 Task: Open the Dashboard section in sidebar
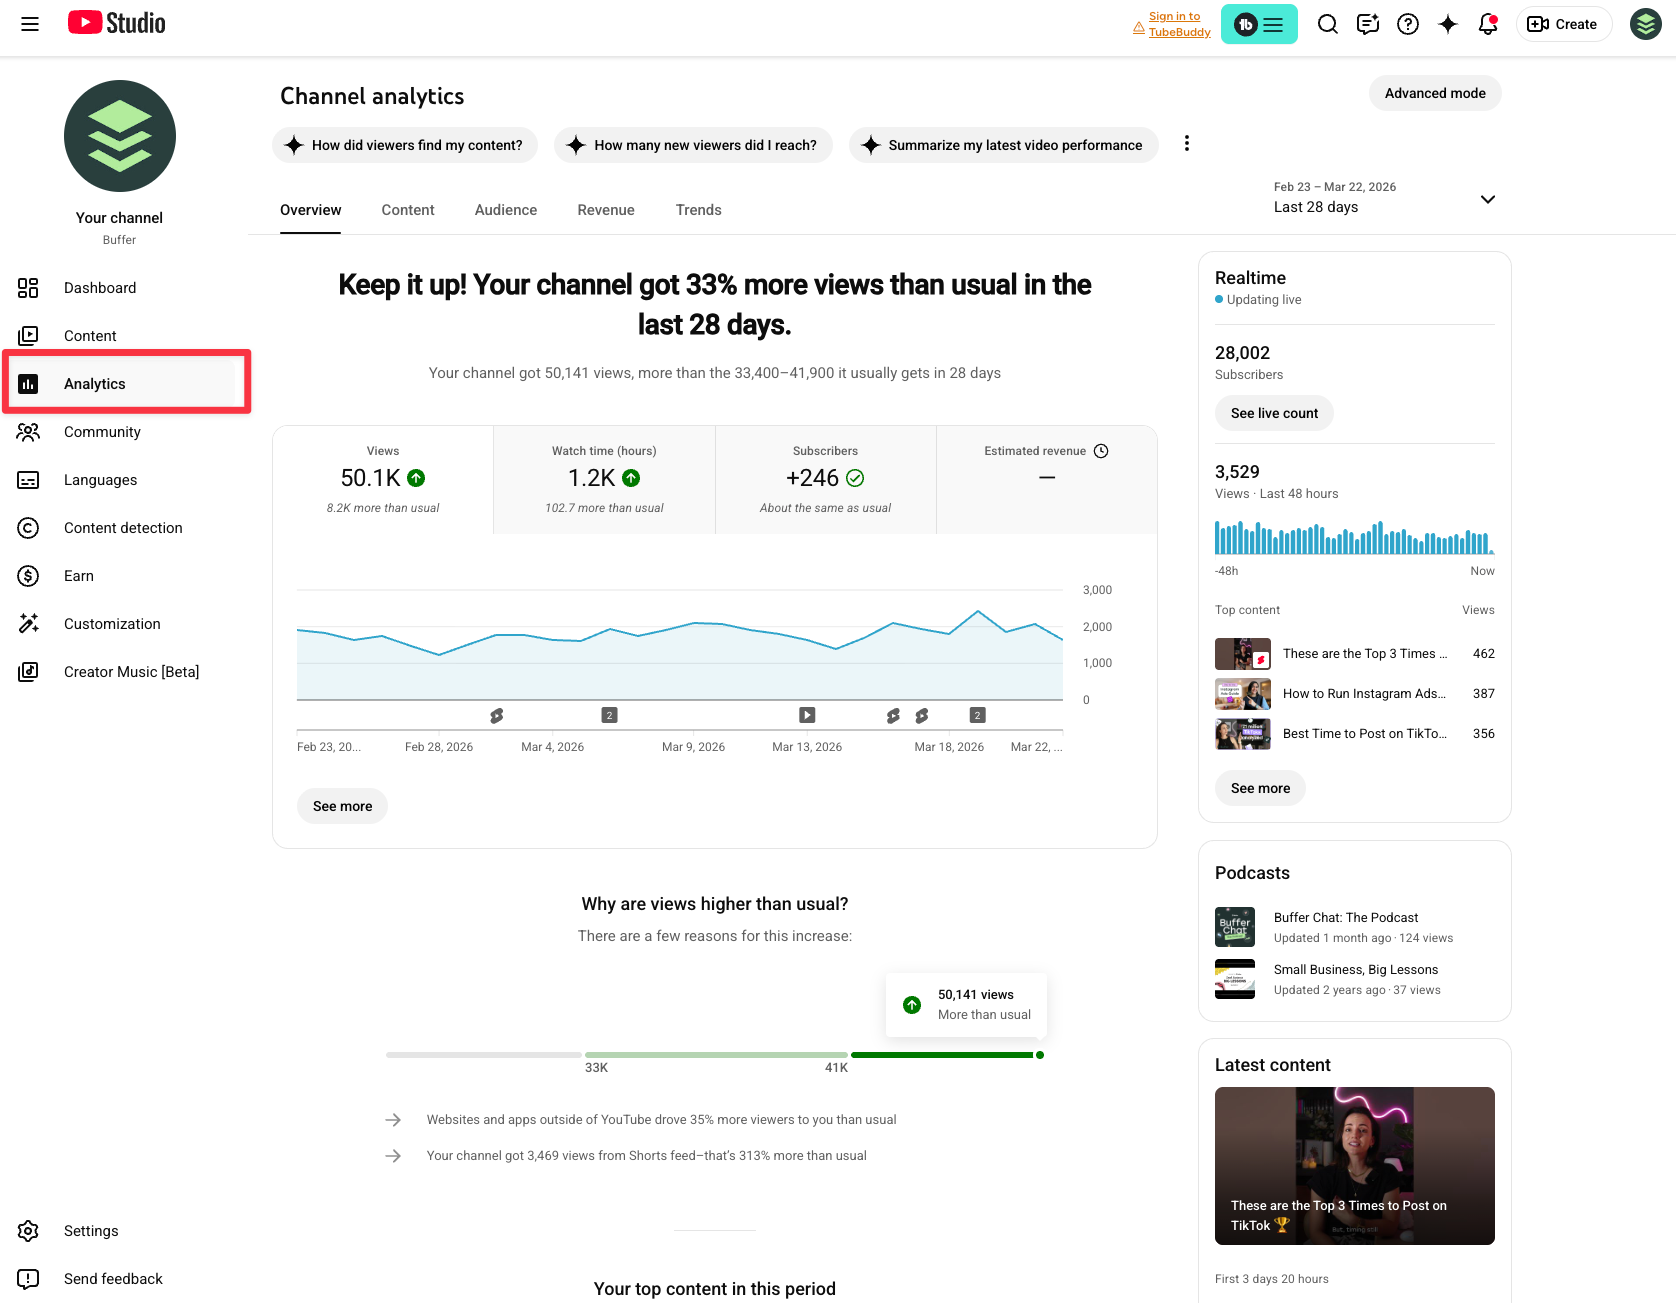[100, 288]
